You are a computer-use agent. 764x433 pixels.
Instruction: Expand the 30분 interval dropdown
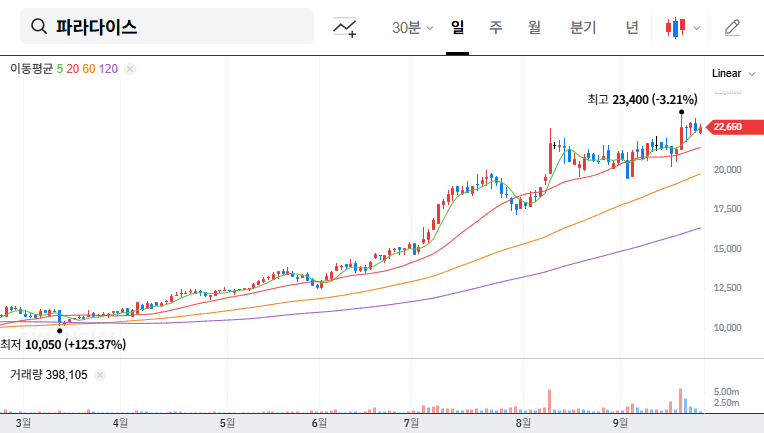pyautogui.click(x=413, y=28)
